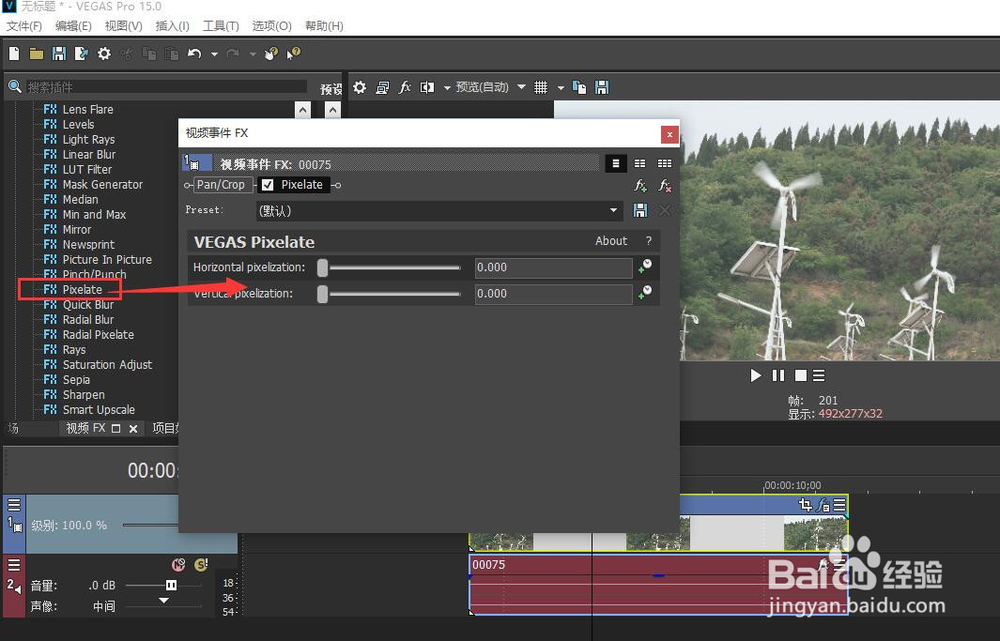
Task: Click About in VEGAS Pixelate header
Action: [x=611, y=241]
